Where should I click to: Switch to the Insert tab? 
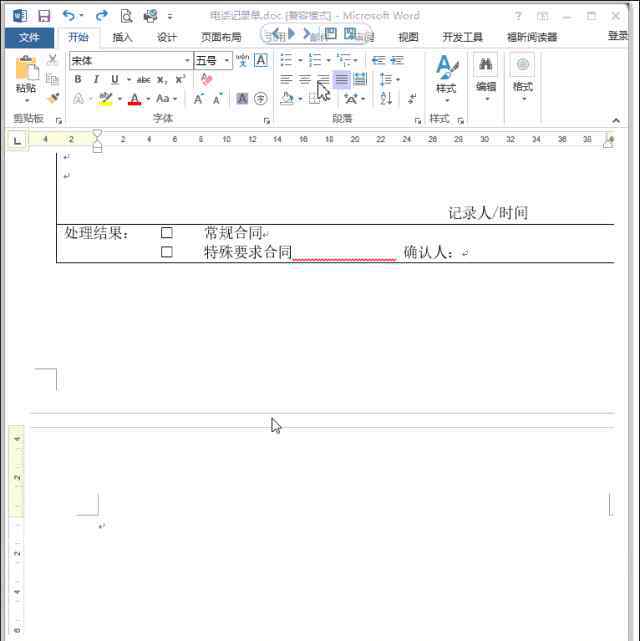(x=122, y=37)
